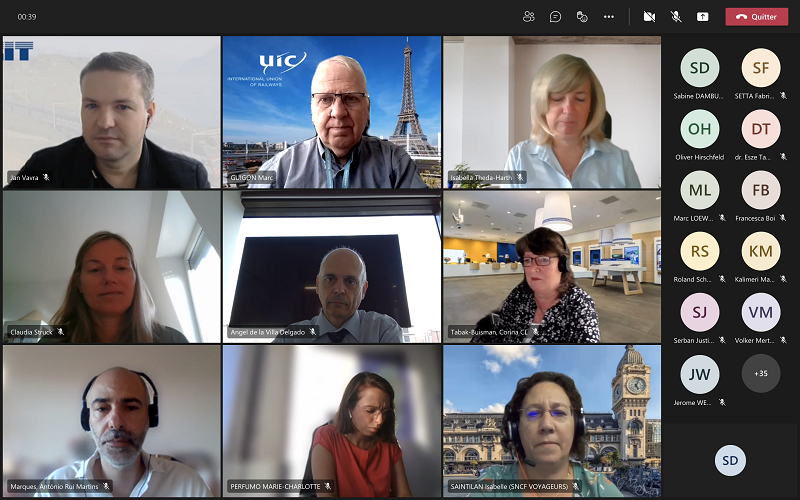Share content with the share tray icon
Screen dimensions: 800x500
pos(703,16)
